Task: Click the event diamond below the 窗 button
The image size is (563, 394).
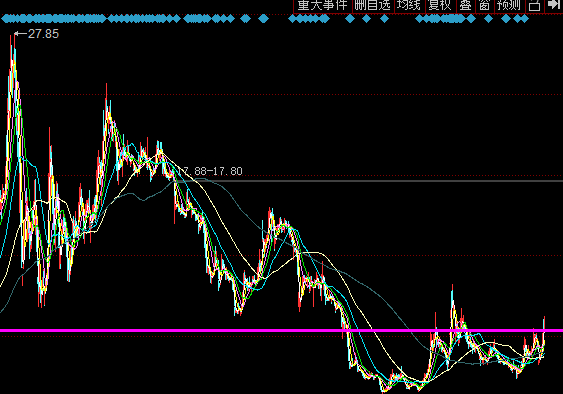Action: [x=488, y=19]
